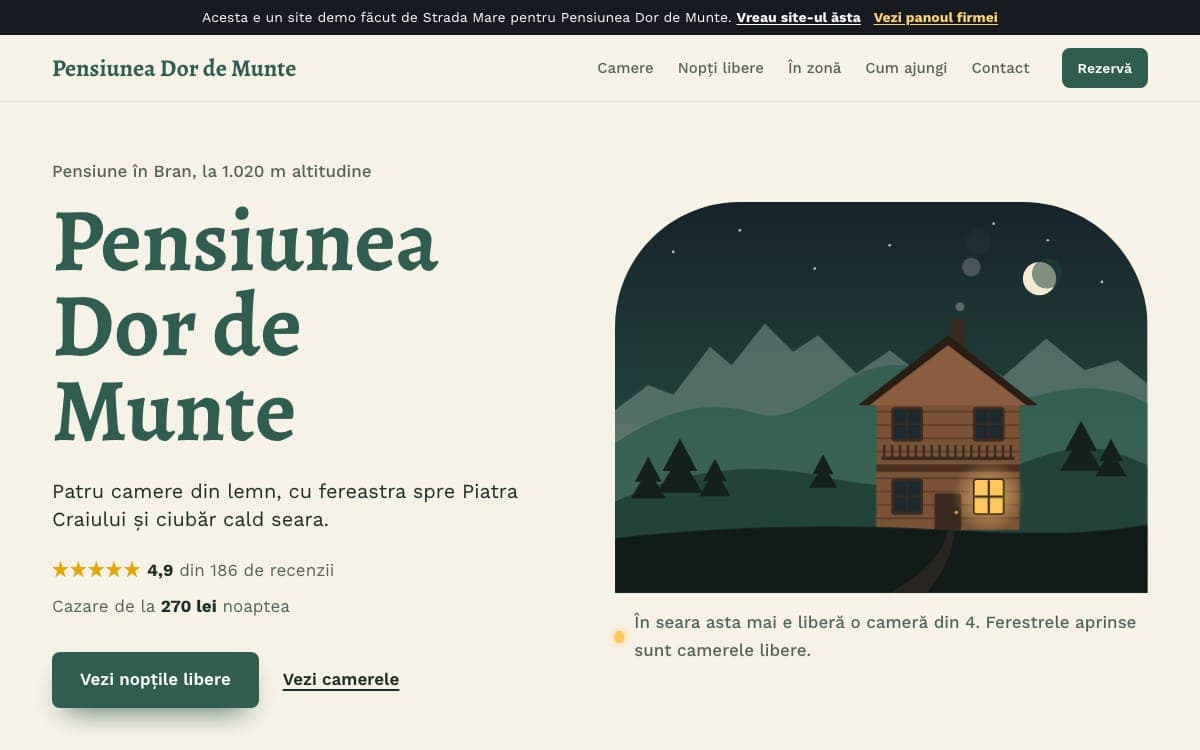This screenshot has width=1200, height=750.
Task: Click the Vreau site-ul ăsta link
Action: [798, 17]
